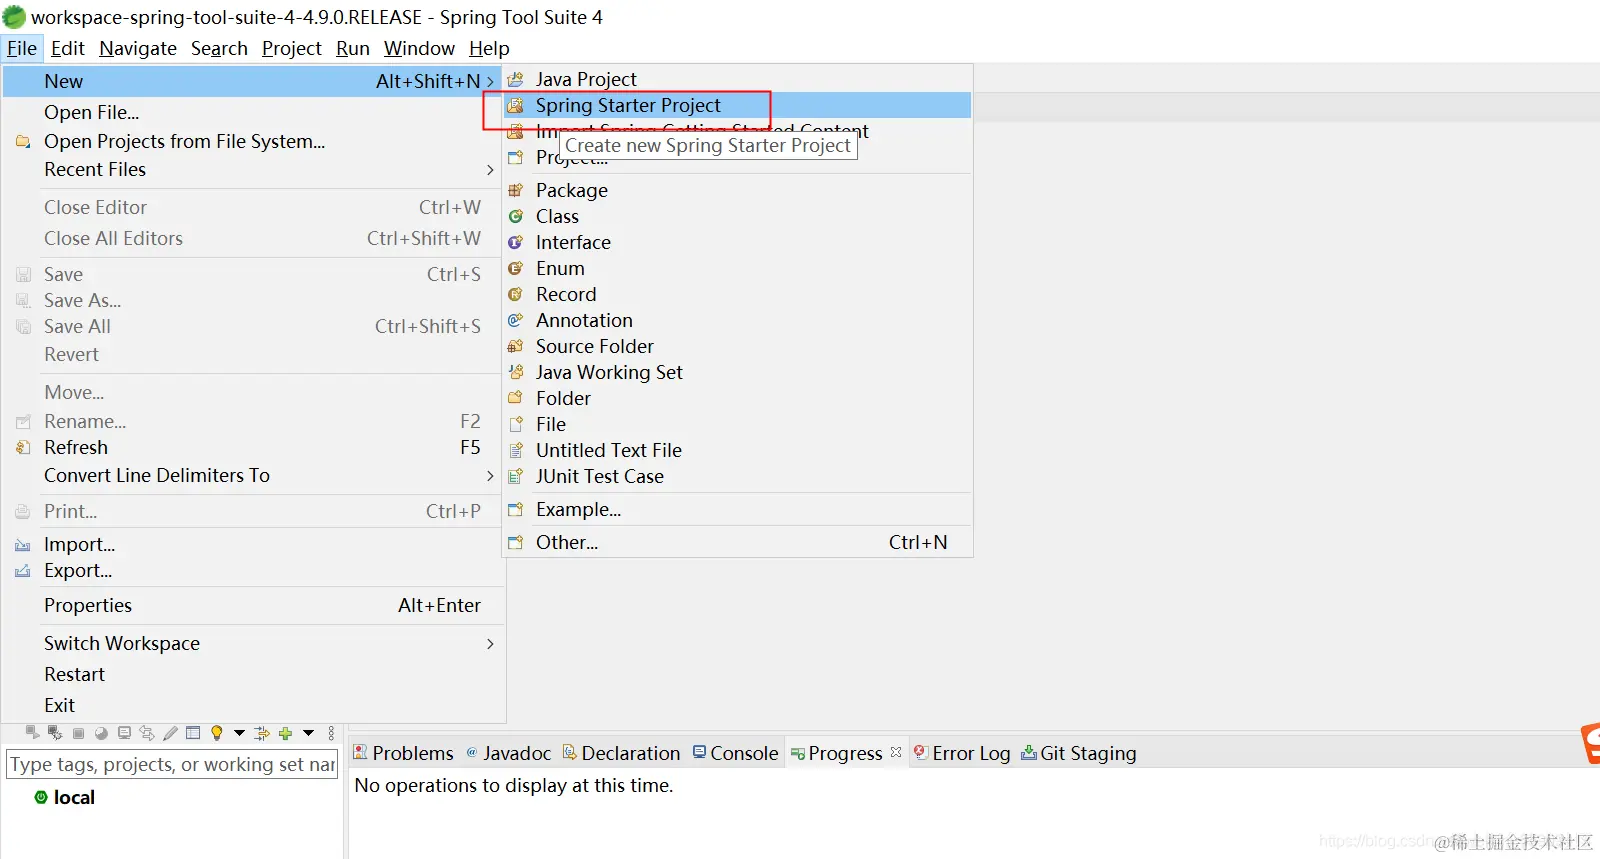
Task: Select Spring Starter Project in the New submenu
Action: (x=737, y=105)
